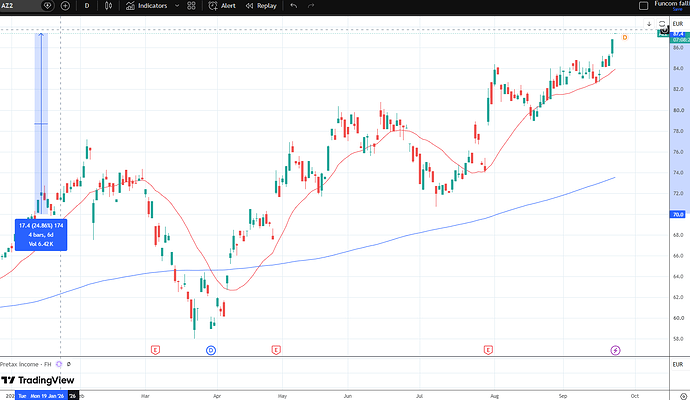Open time axis settings gear icon
The width and height of the screenshot is (690, 400).
(683, 396)
